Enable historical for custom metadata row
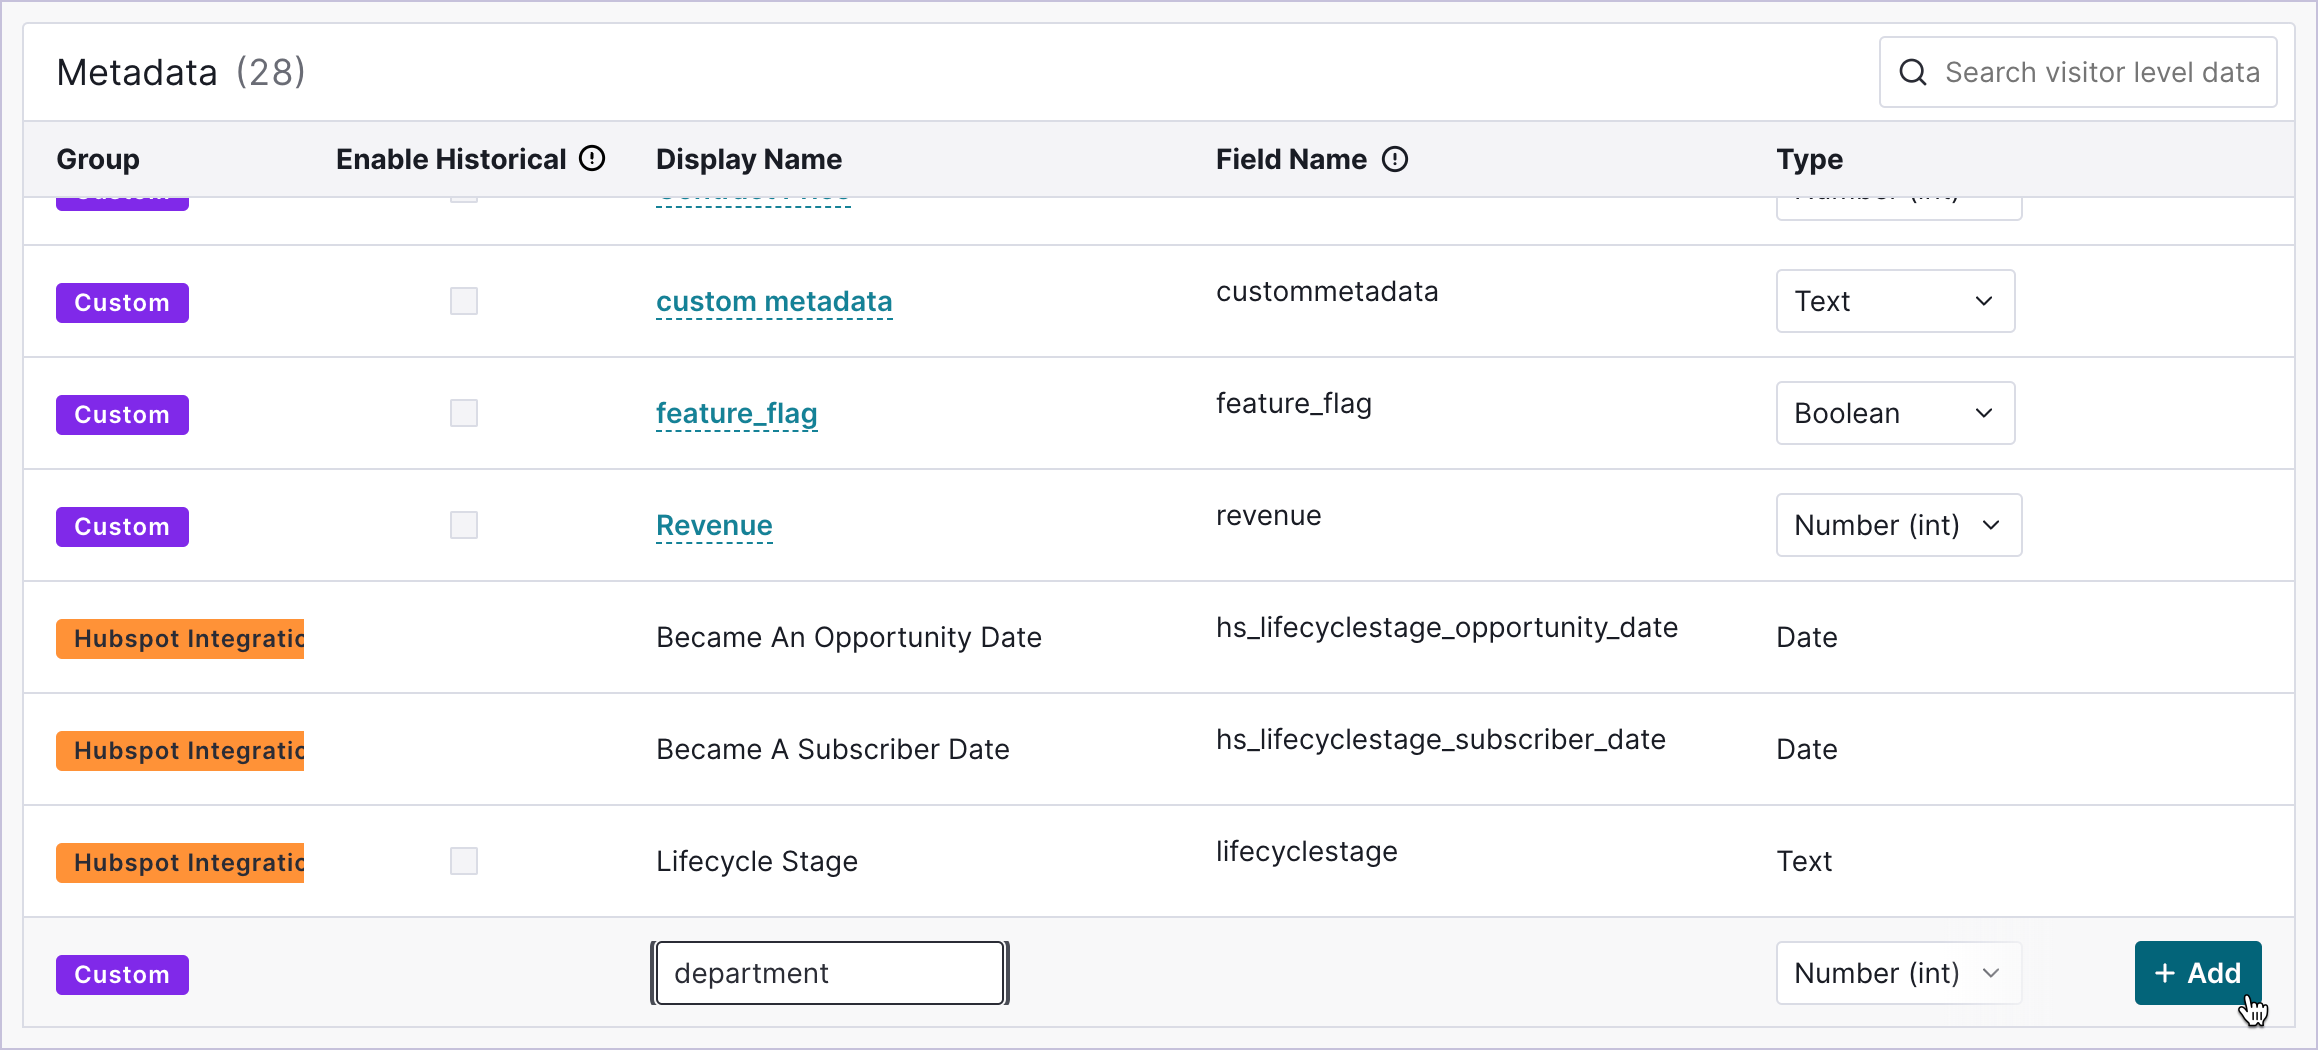Screen dimensions: 2318x1050 [463, 301]
